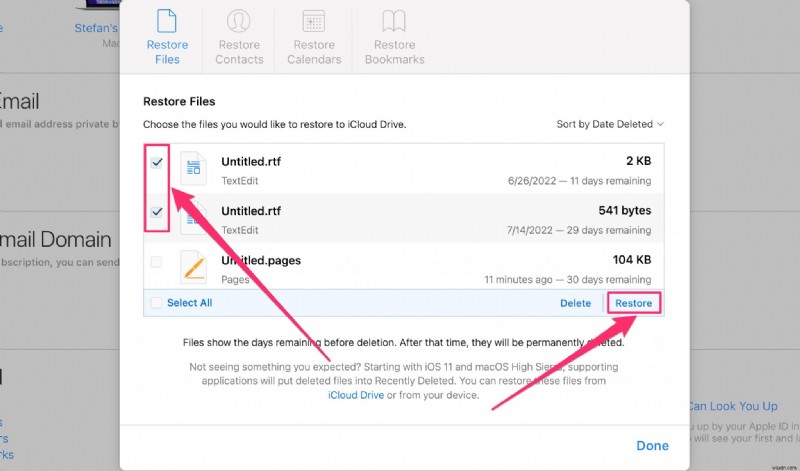
Task: Switch to the Restore Bookmarks tab
Action: 394,37
